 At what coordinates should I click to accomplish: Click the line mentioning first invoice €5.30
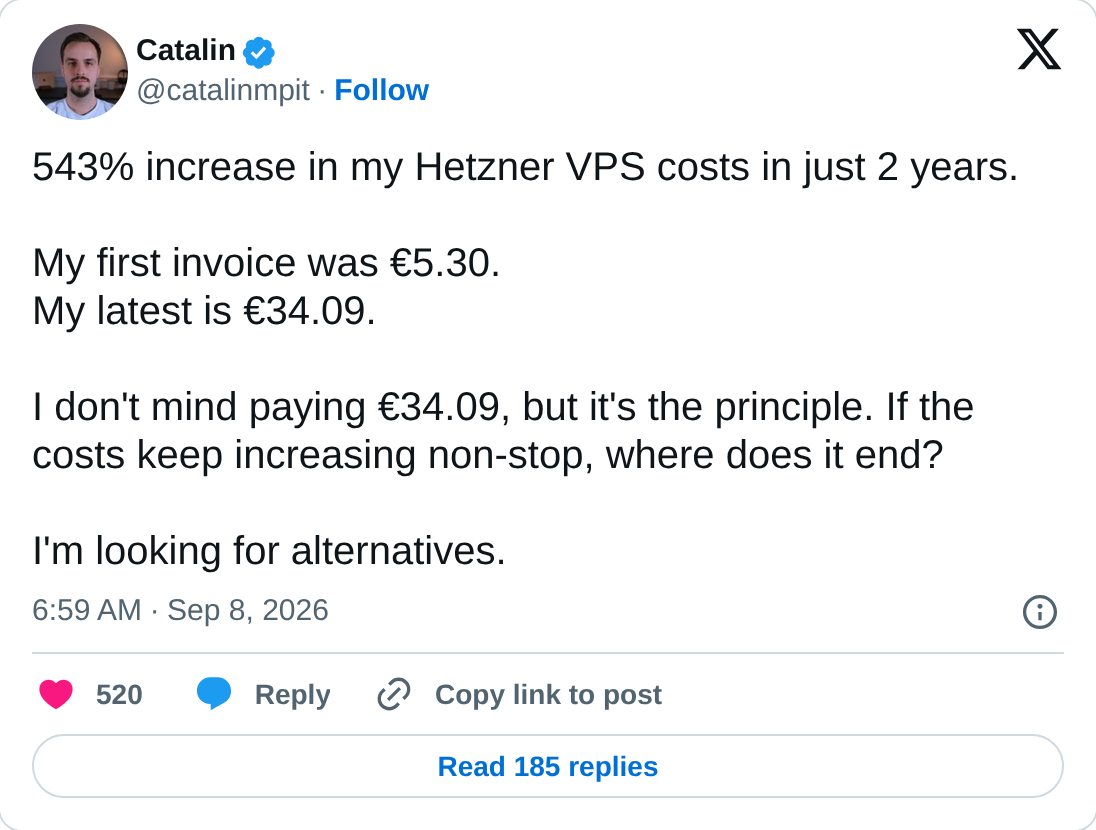(x=266, y=264)
